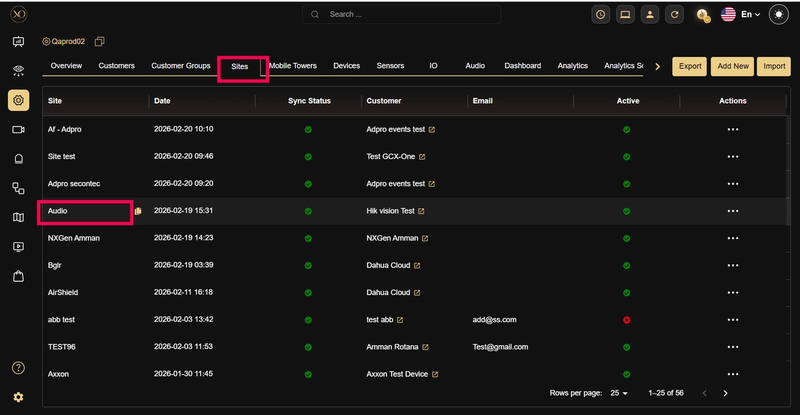Copy the Qaprod02 name with copy icon
Viewport: 800px width, 415px height.
coord(99,41)
